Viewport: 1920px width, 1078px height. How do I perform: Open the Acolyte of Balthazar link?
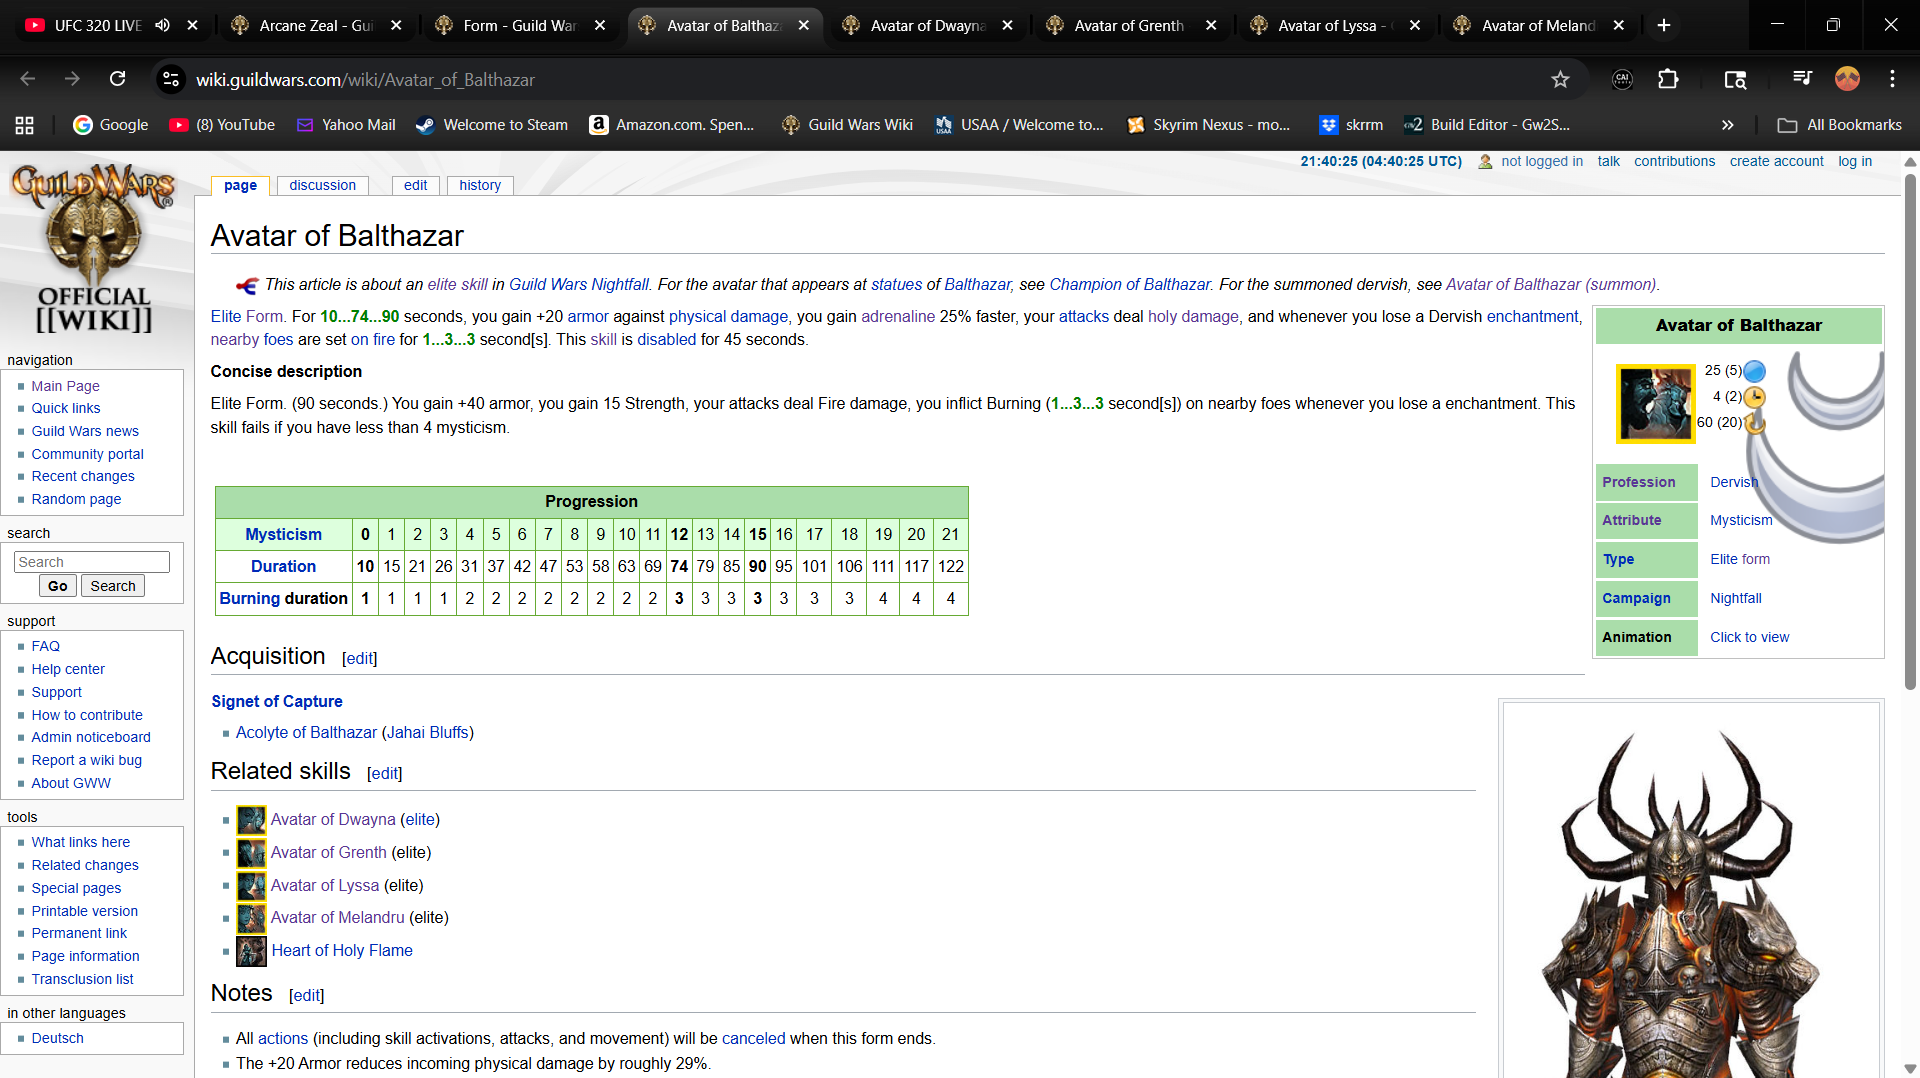coord(306,732)
